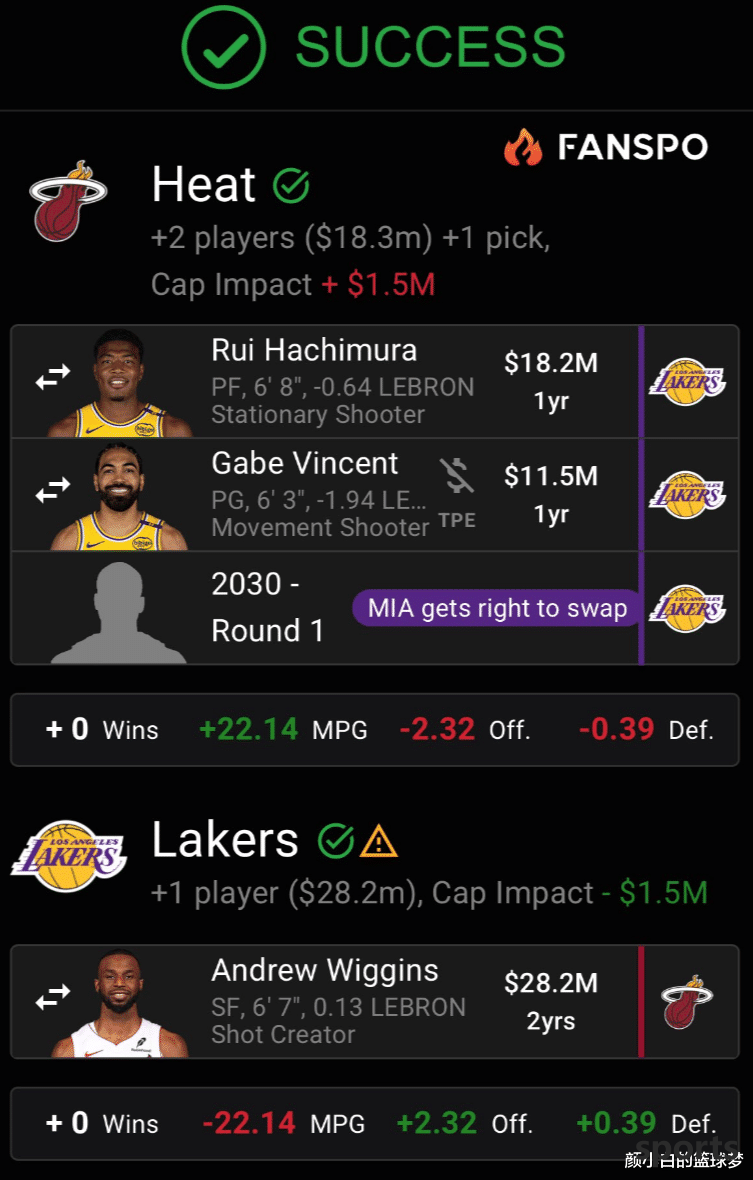Click the Heat logo in Andrew Wiggins' row
The height and width of the screenshot is (1180, 753).
pos(686,1002)
